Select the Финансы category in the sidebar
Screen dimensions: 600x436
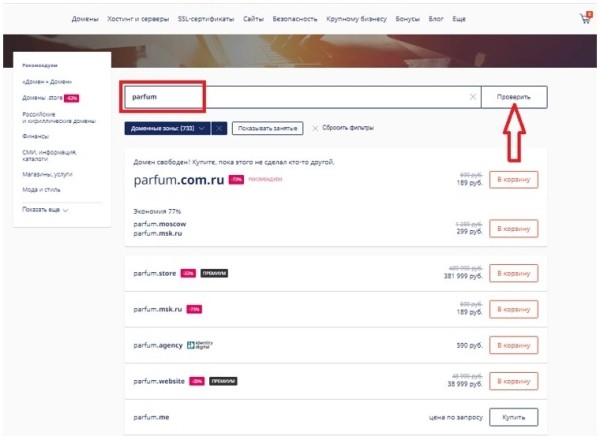36,135
